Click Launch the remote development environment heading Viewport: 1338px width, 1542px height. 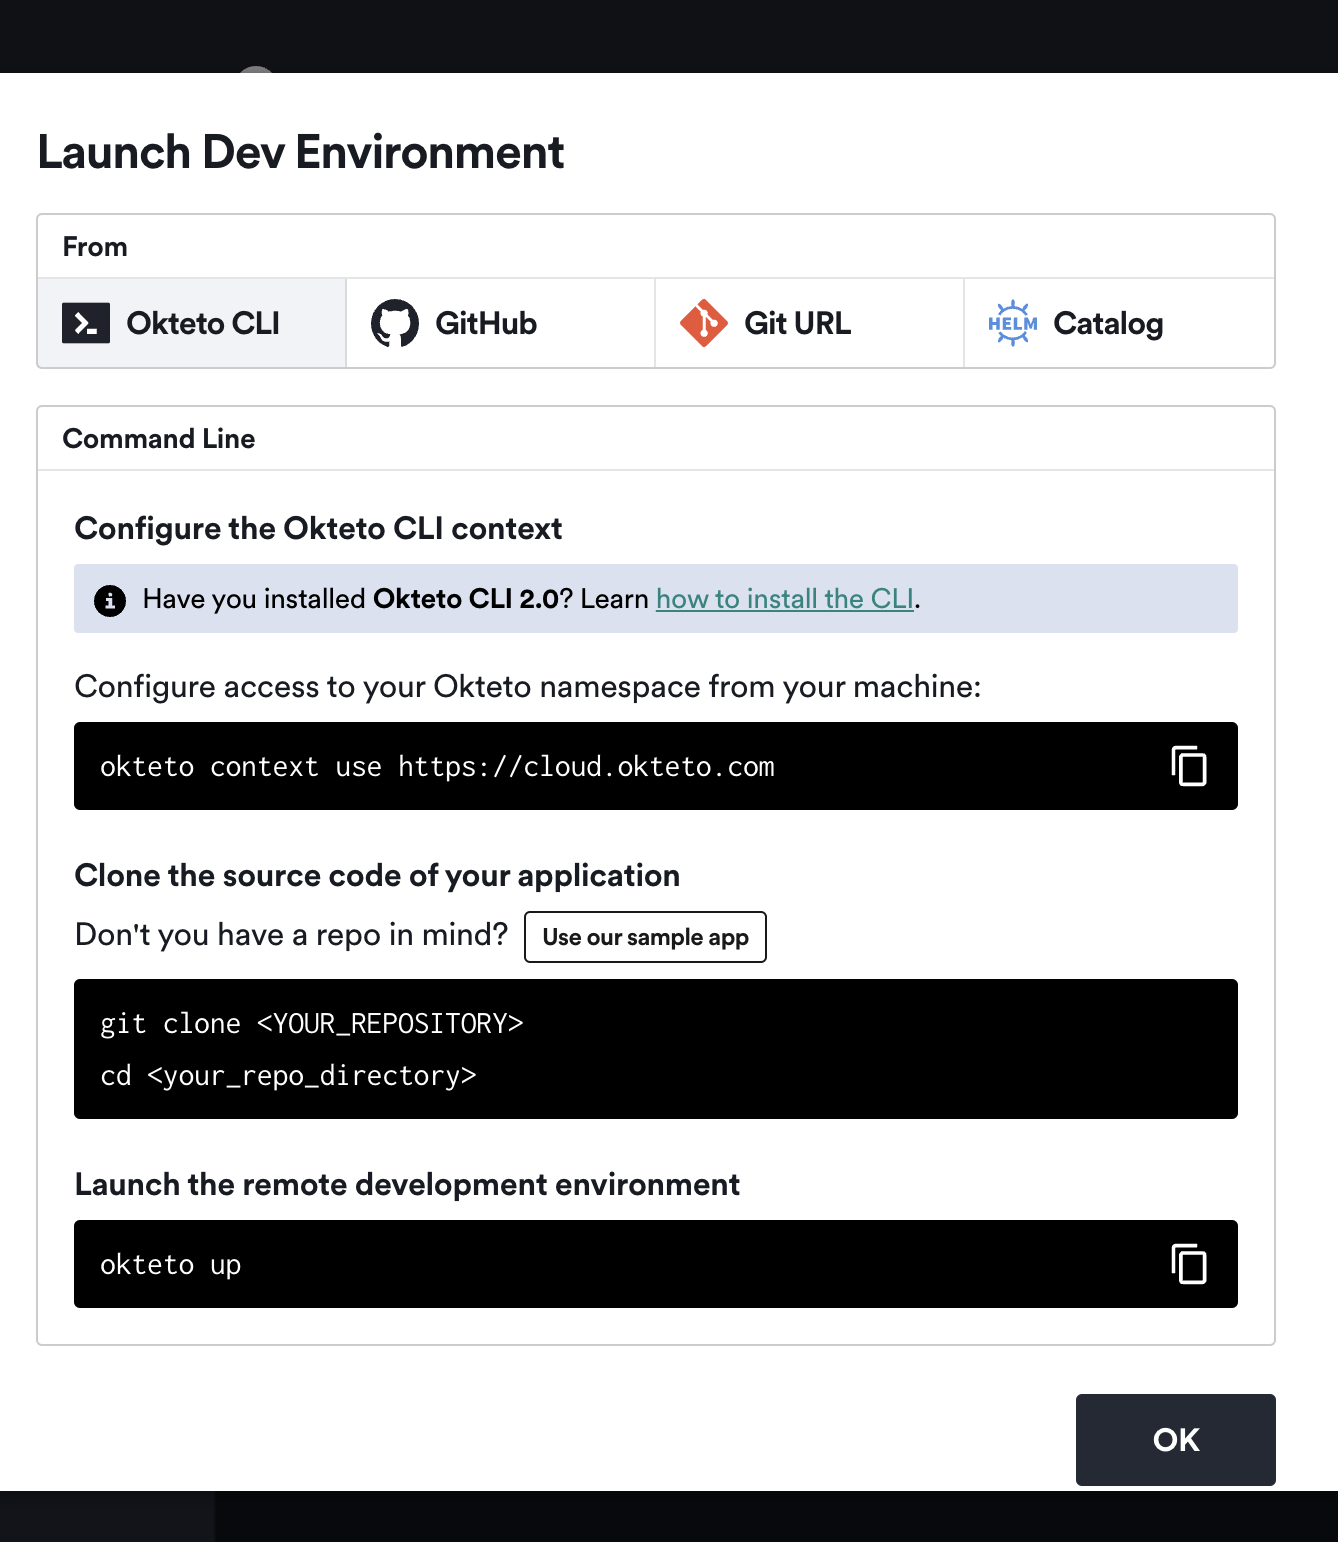coord(407,1184)
